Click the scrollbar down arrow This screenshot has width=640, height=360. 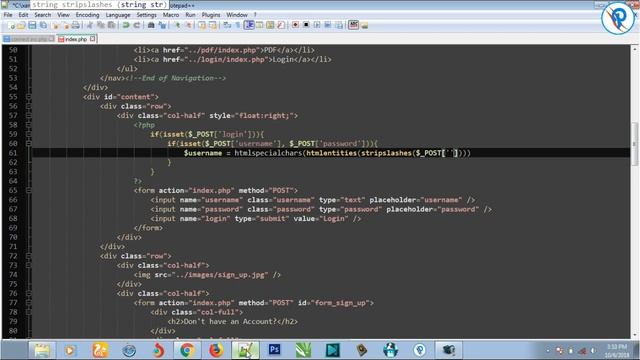(x=635, y=336)
